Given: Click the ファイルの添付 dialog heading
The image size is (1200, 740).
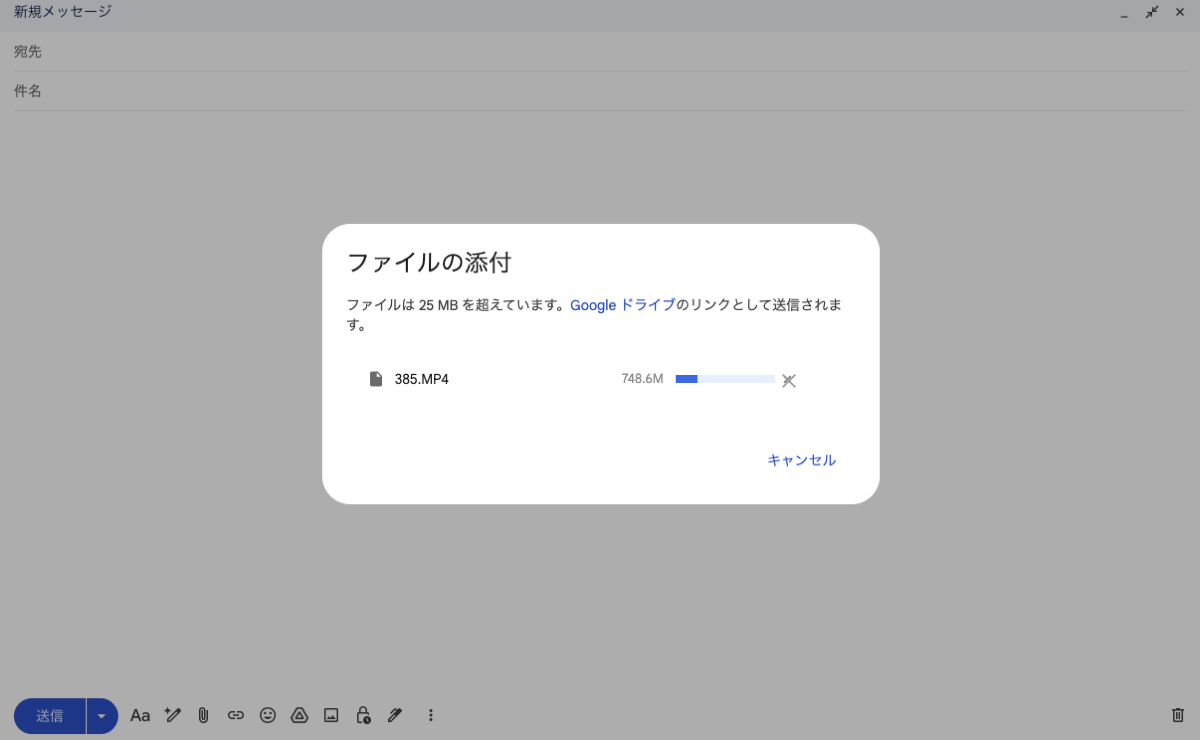Looking at the screenshot, I should point(429,263).
